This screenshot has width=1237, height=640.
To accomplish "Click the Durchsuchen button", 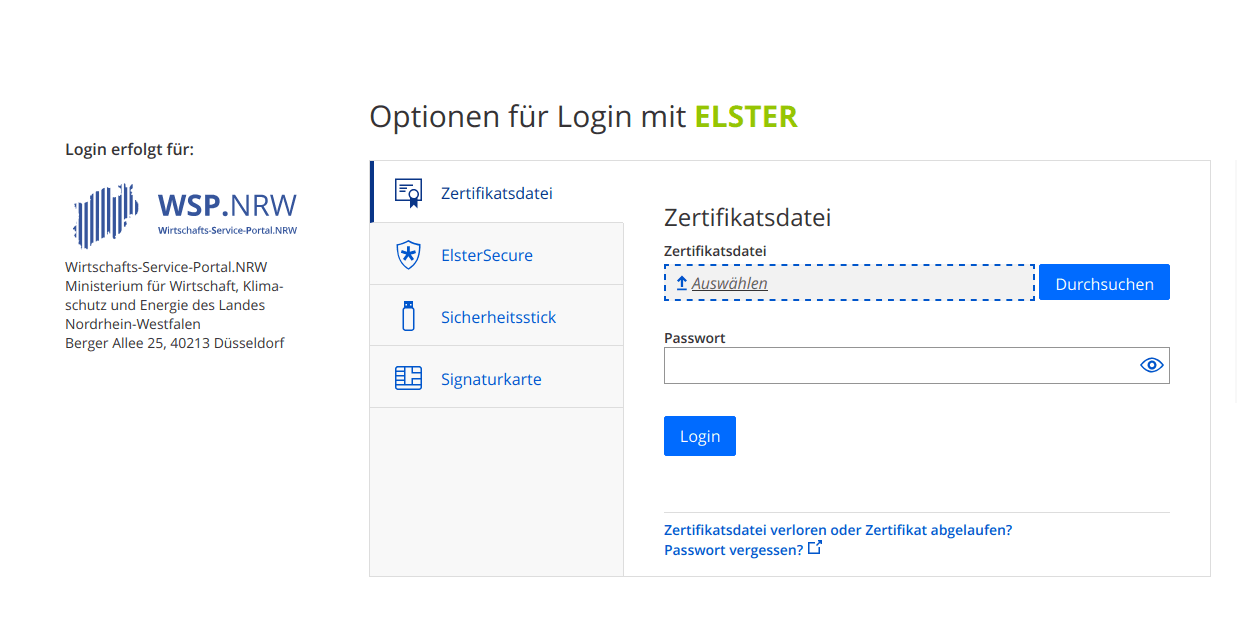I will (1104, 282).
